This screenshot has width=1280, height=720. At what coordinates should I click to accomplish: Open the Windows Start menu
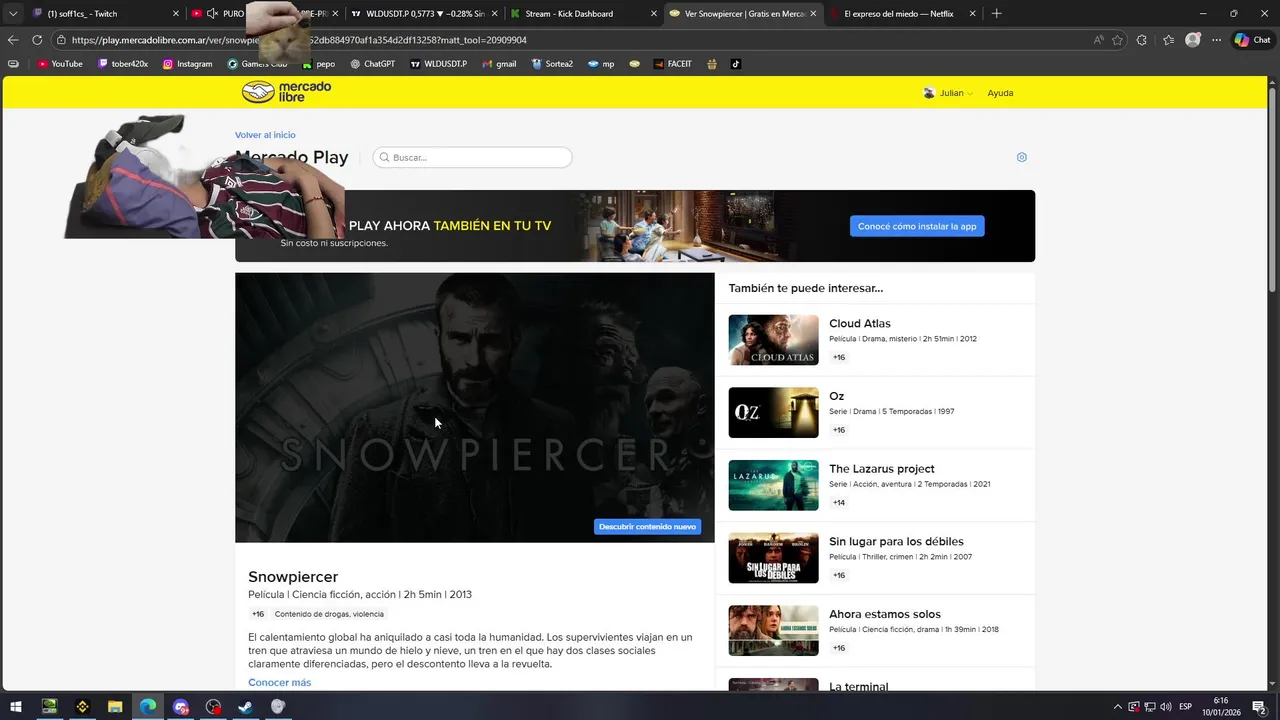point(16,706)
